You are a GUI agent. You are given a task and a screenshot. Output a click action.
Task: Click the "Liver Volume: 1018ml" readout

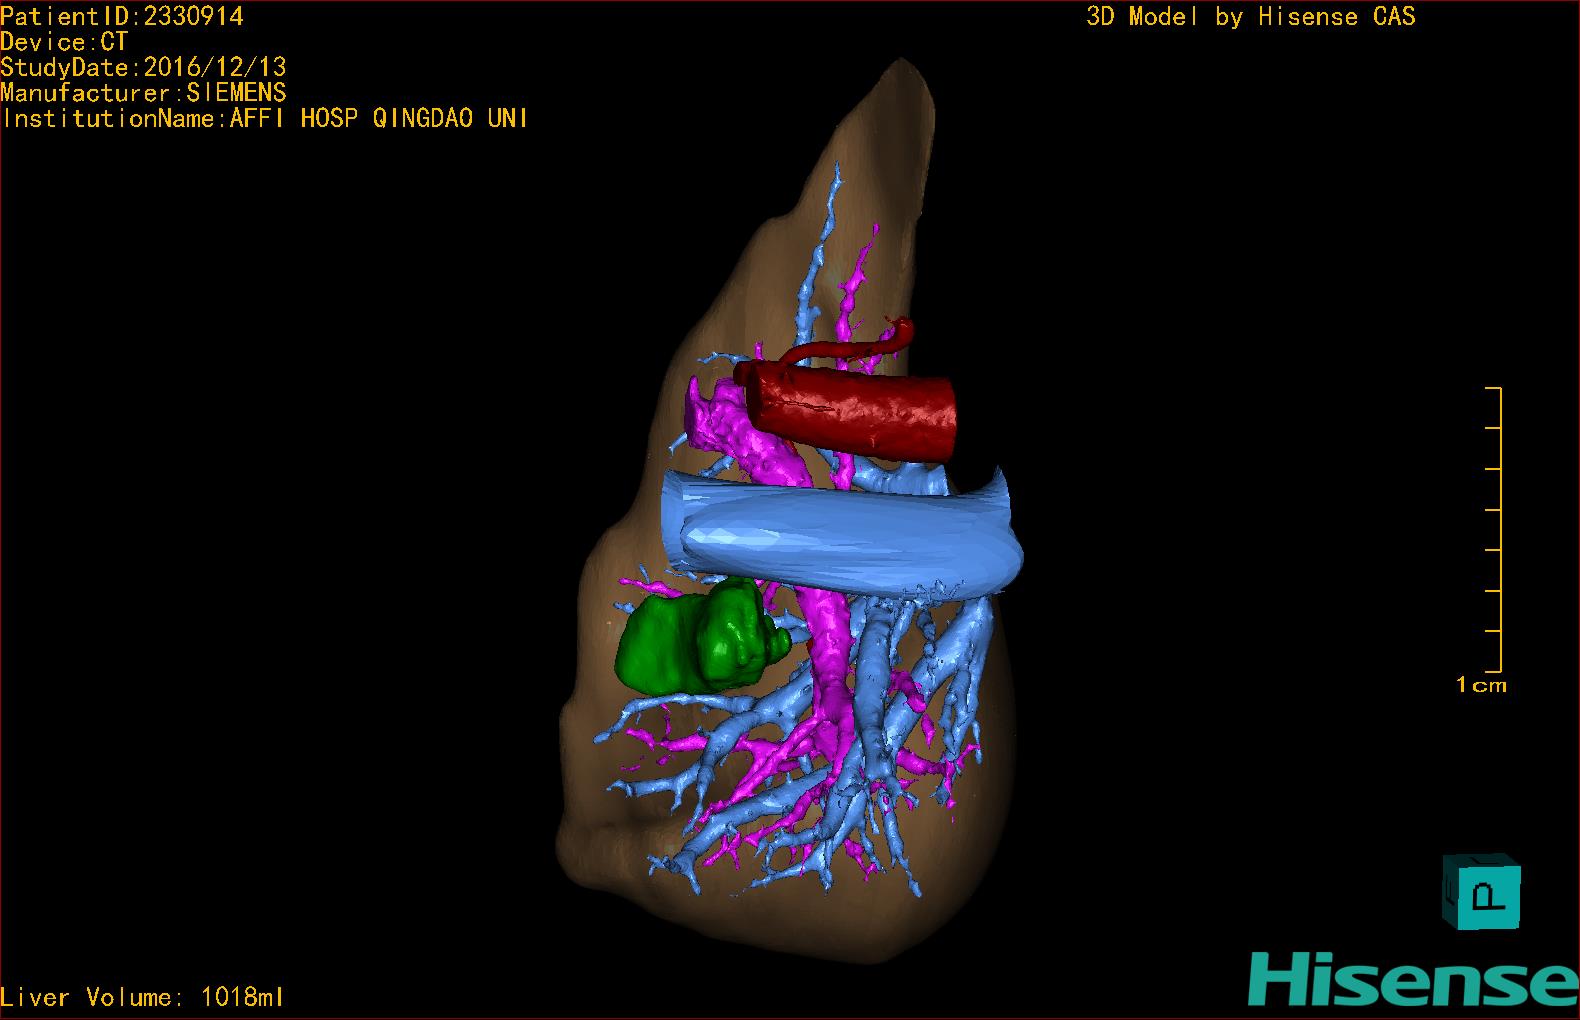(x=142, y=997)
